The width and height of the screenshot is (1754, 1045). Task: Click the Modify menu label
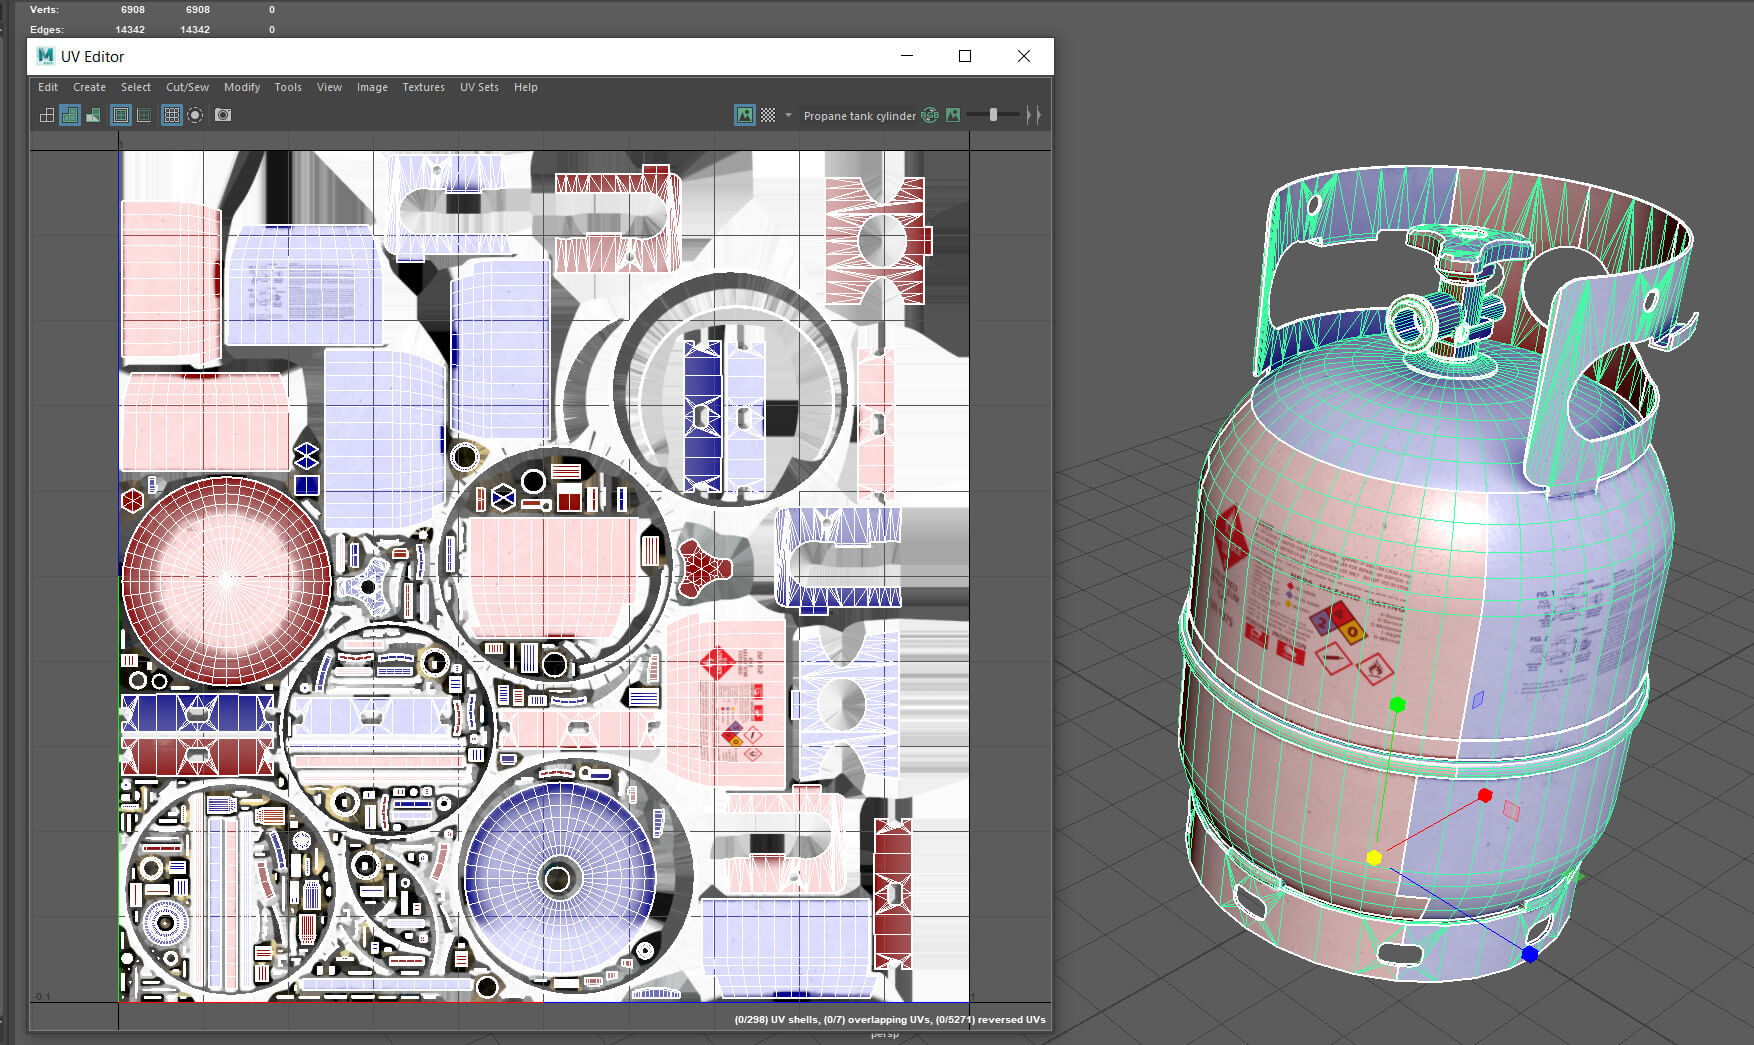point(242,87)
